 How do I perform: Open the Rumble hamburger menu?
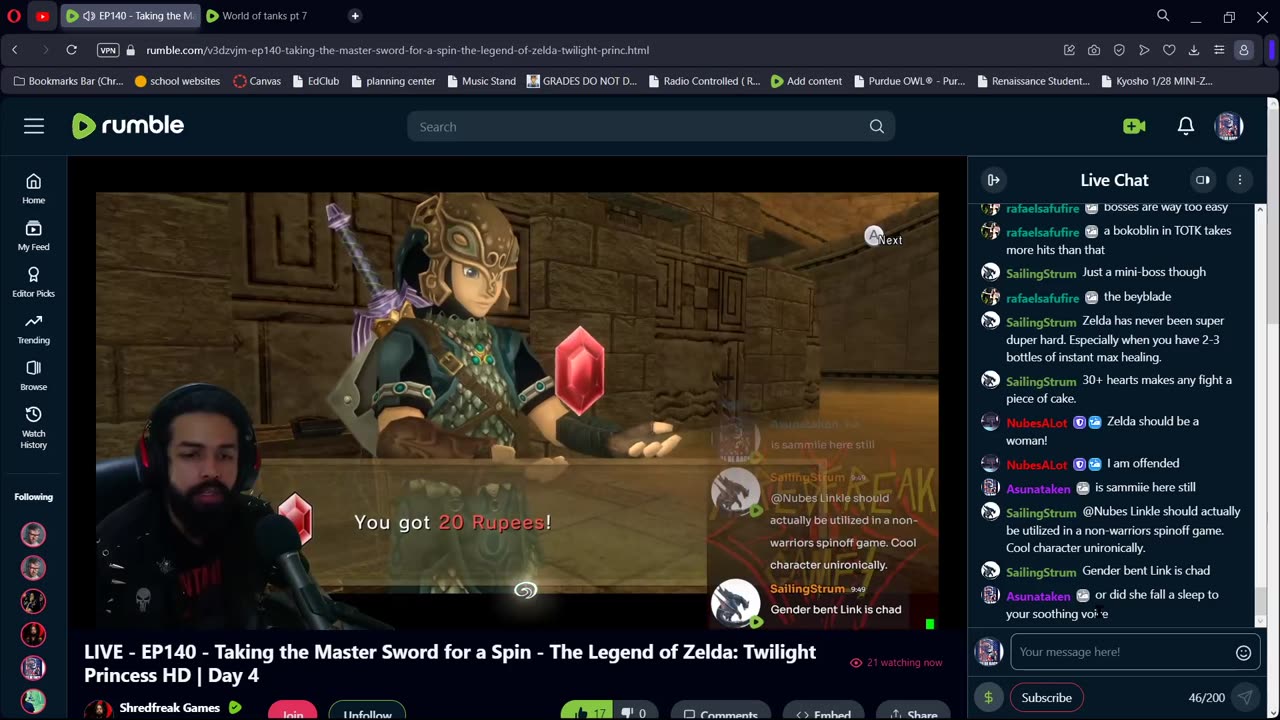click(34, 126)
